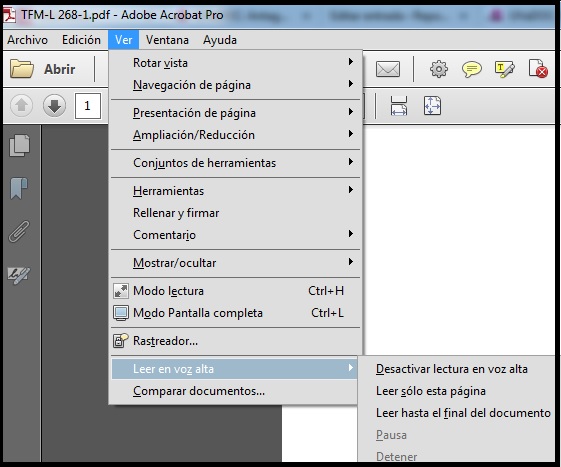Click the fit one full page icon
561x467 pixels.
pos(433,106)
